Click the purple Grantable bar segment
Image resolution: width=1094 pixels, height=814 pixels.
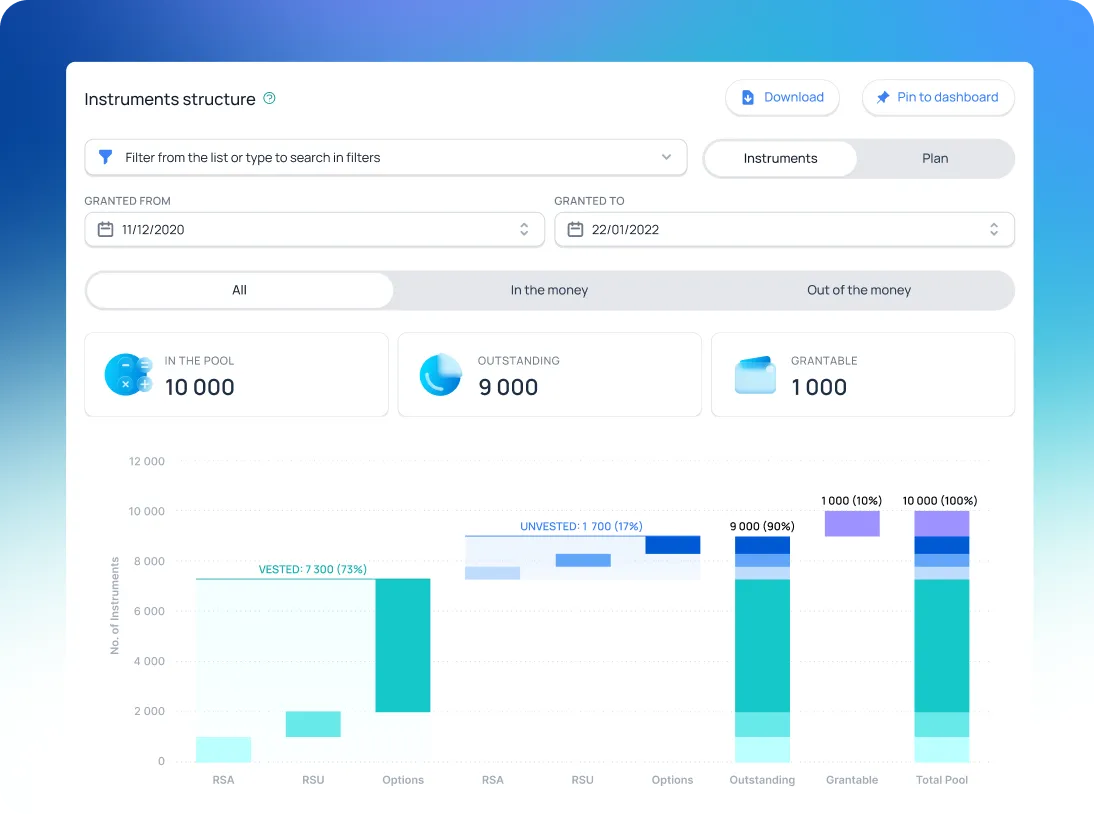pyautogui.click(x=852, y=522)
